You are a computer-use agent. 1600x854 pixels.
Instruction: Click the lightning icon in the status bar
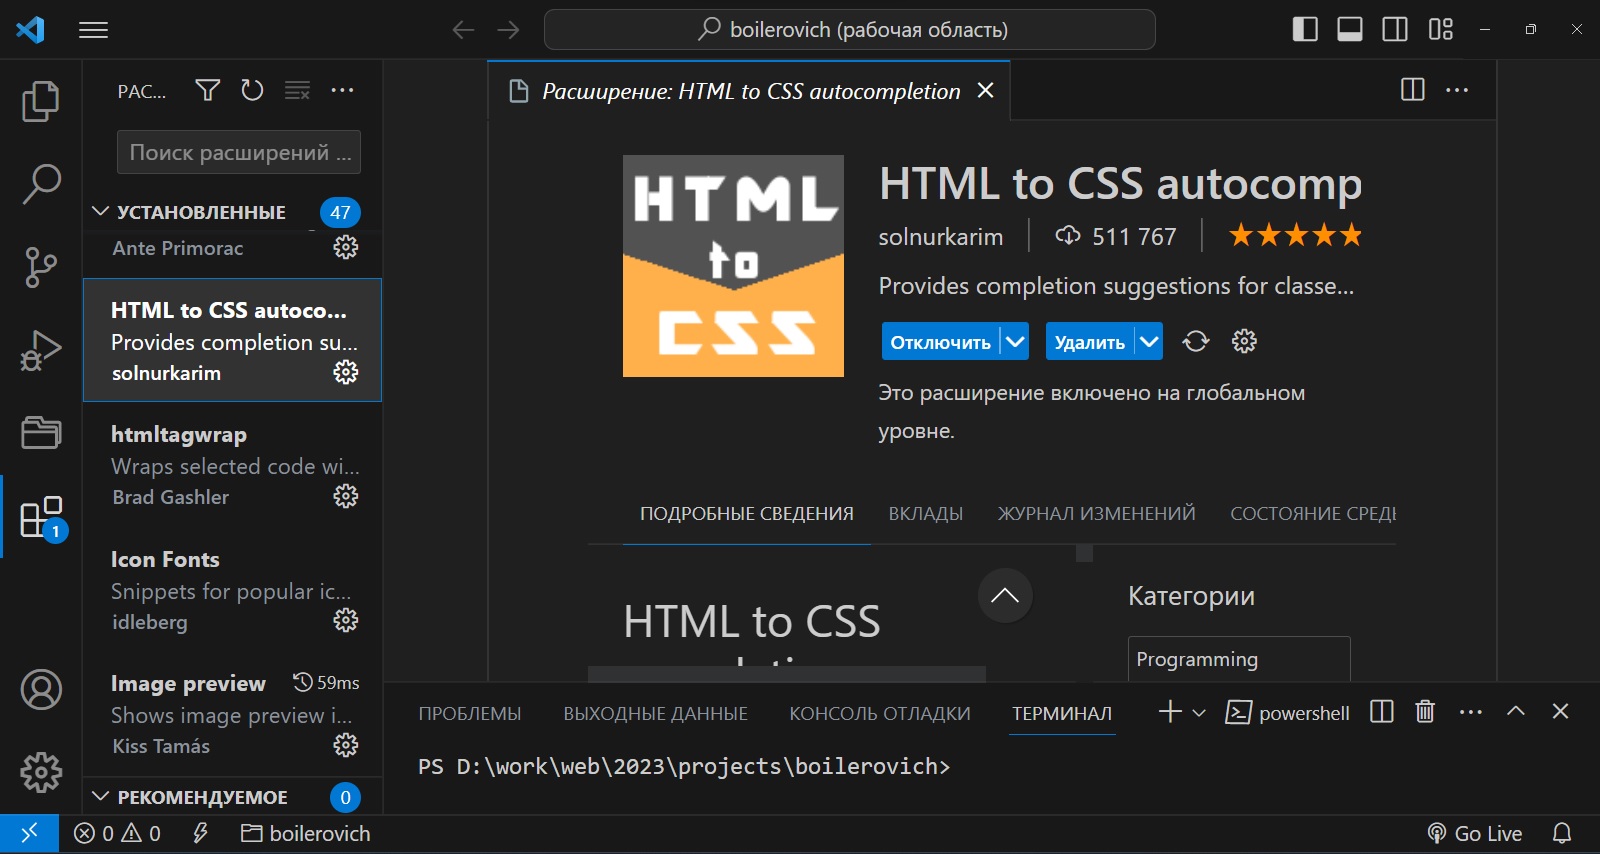point(200,833)
